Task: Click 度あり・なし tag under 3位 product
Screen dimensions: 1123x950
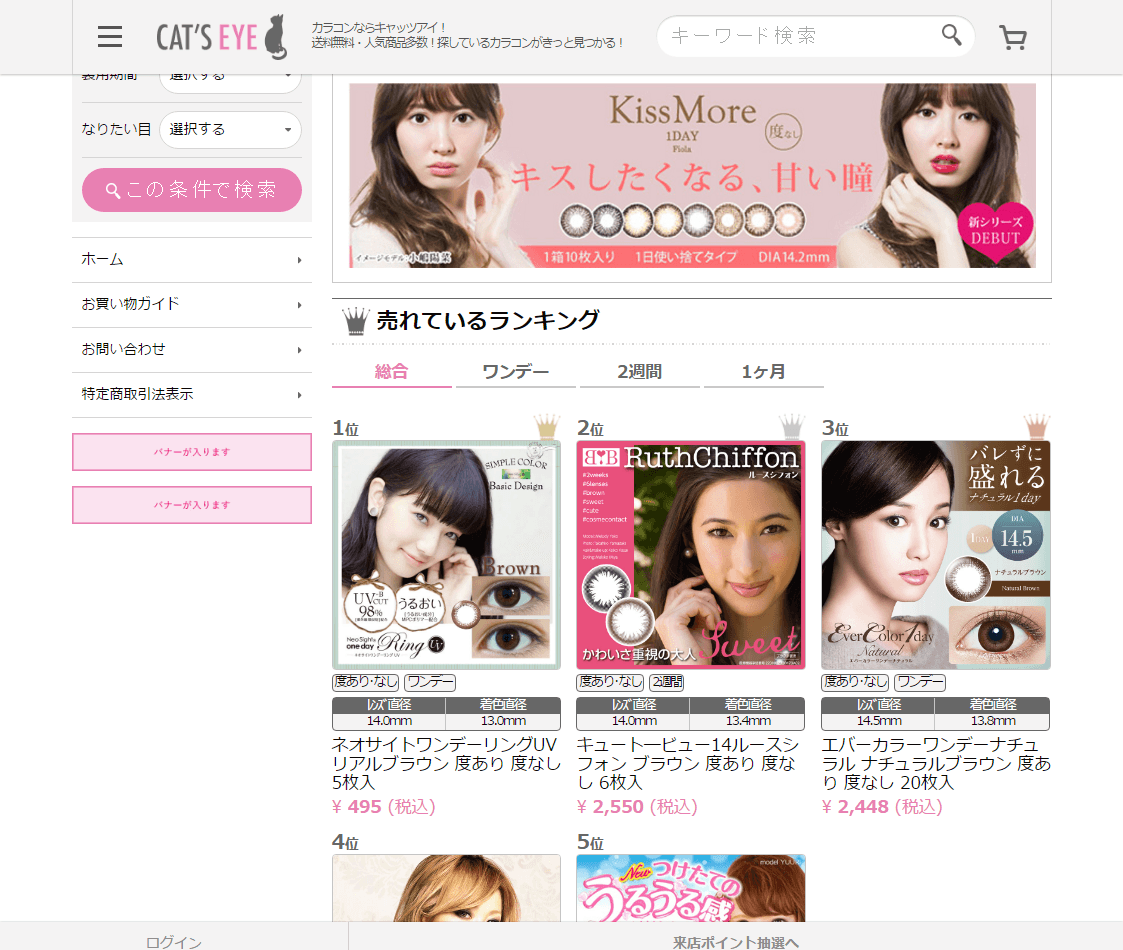Action: [x=855, y=682]
